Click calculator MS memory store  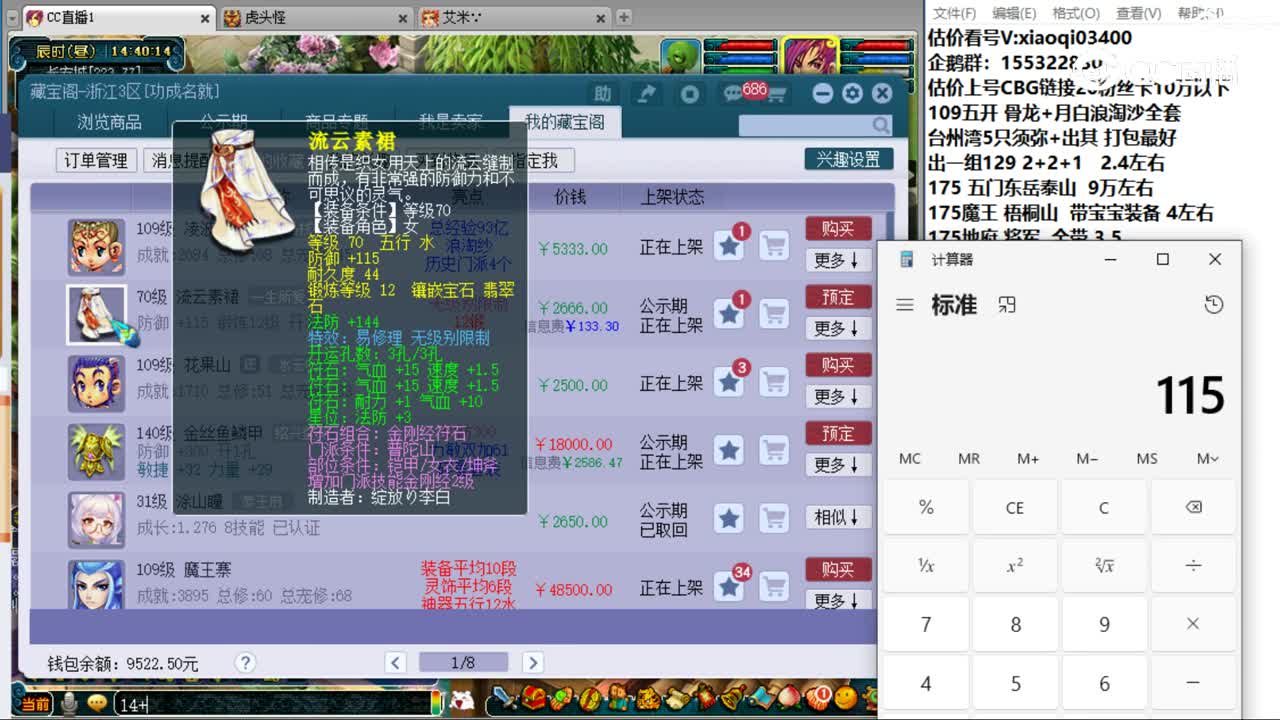1147,459
